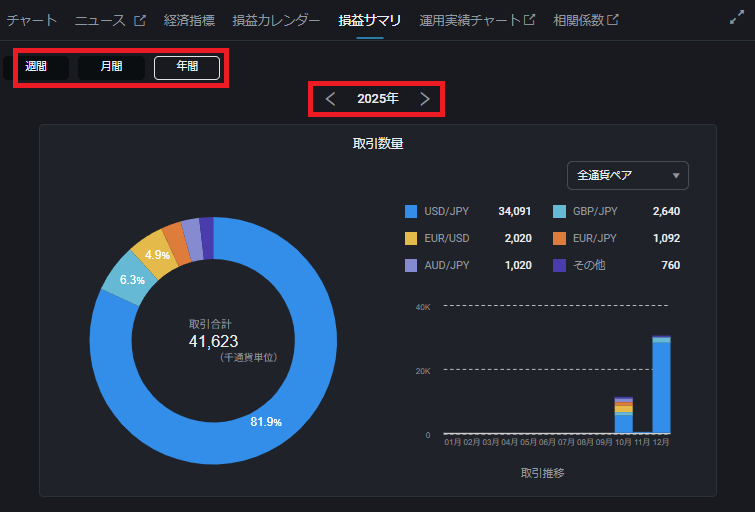Open the チャート tab
Image resolution: width=755 pixels, height=512 pixels.
pyautogui.click(x=32, y=20)
